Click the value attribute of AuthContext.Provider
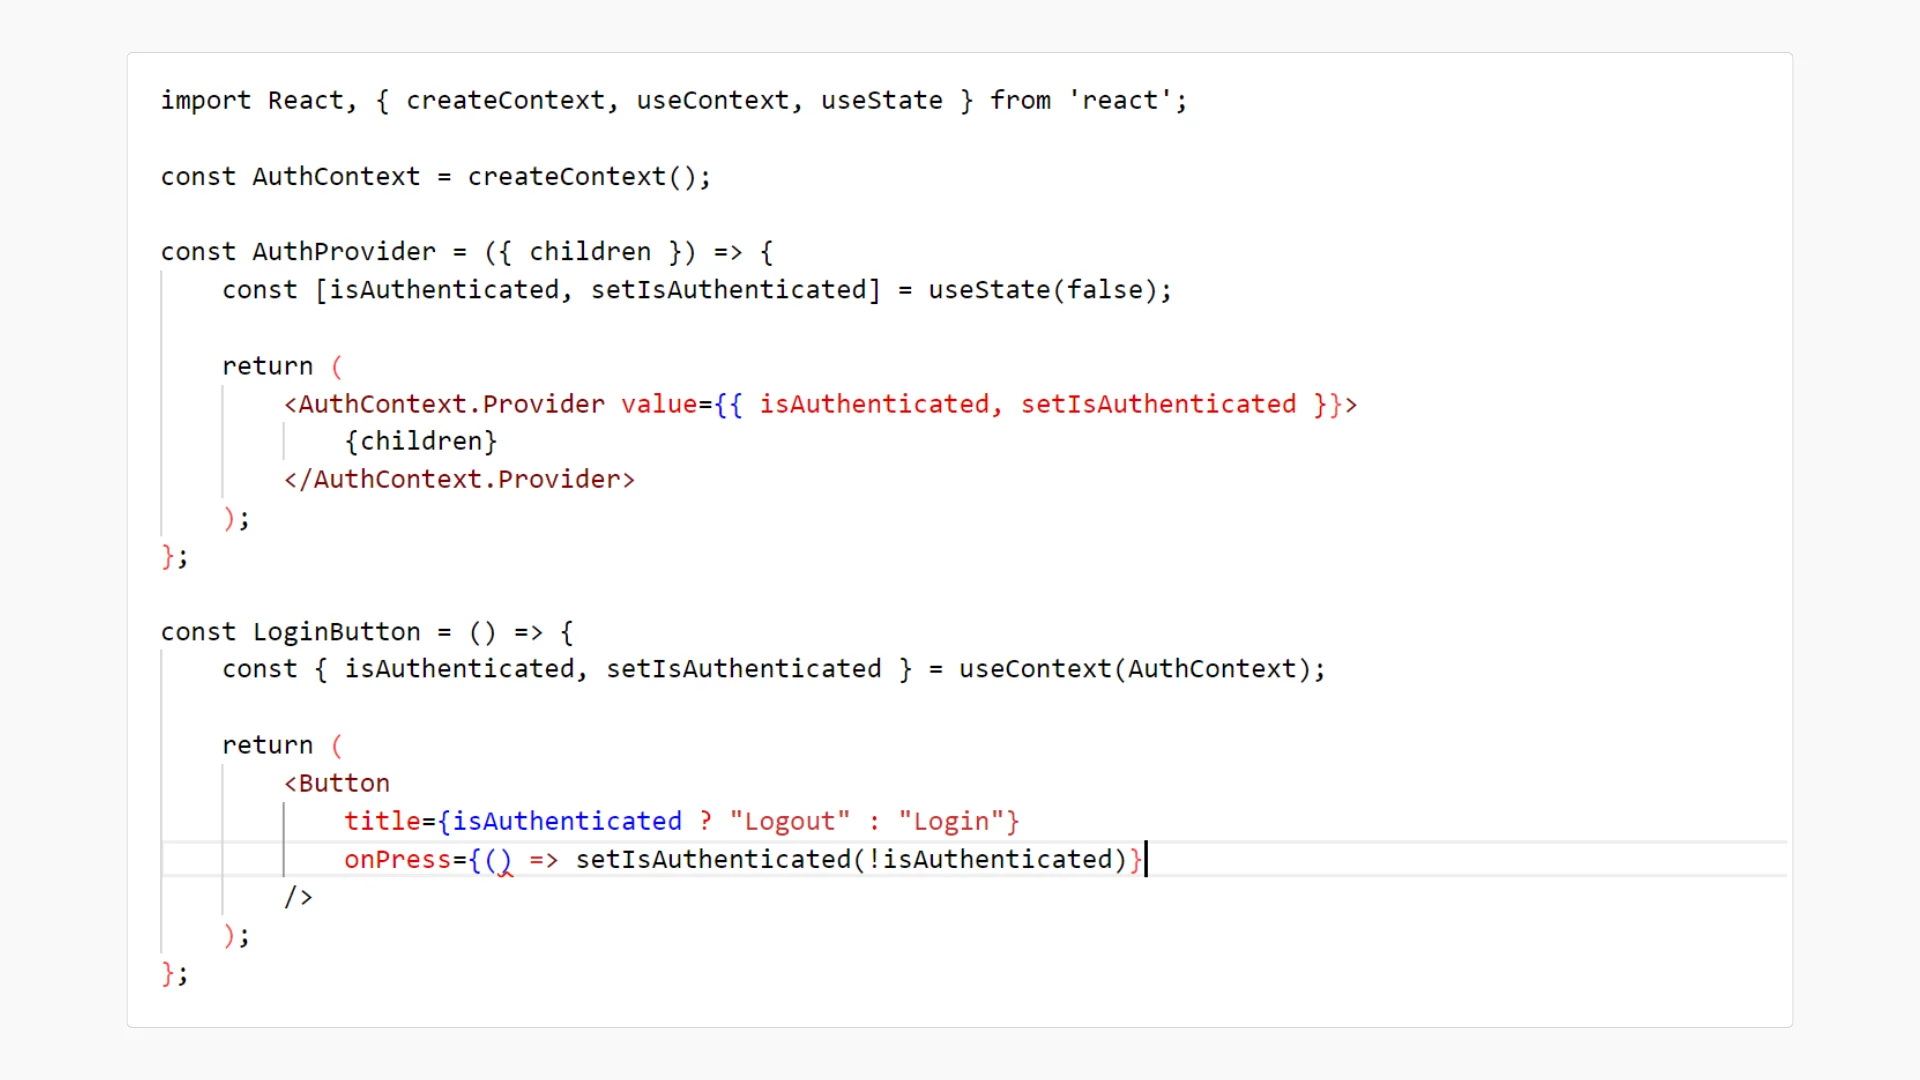This screenshot has width=1920, height=1080. click(659, 404)
